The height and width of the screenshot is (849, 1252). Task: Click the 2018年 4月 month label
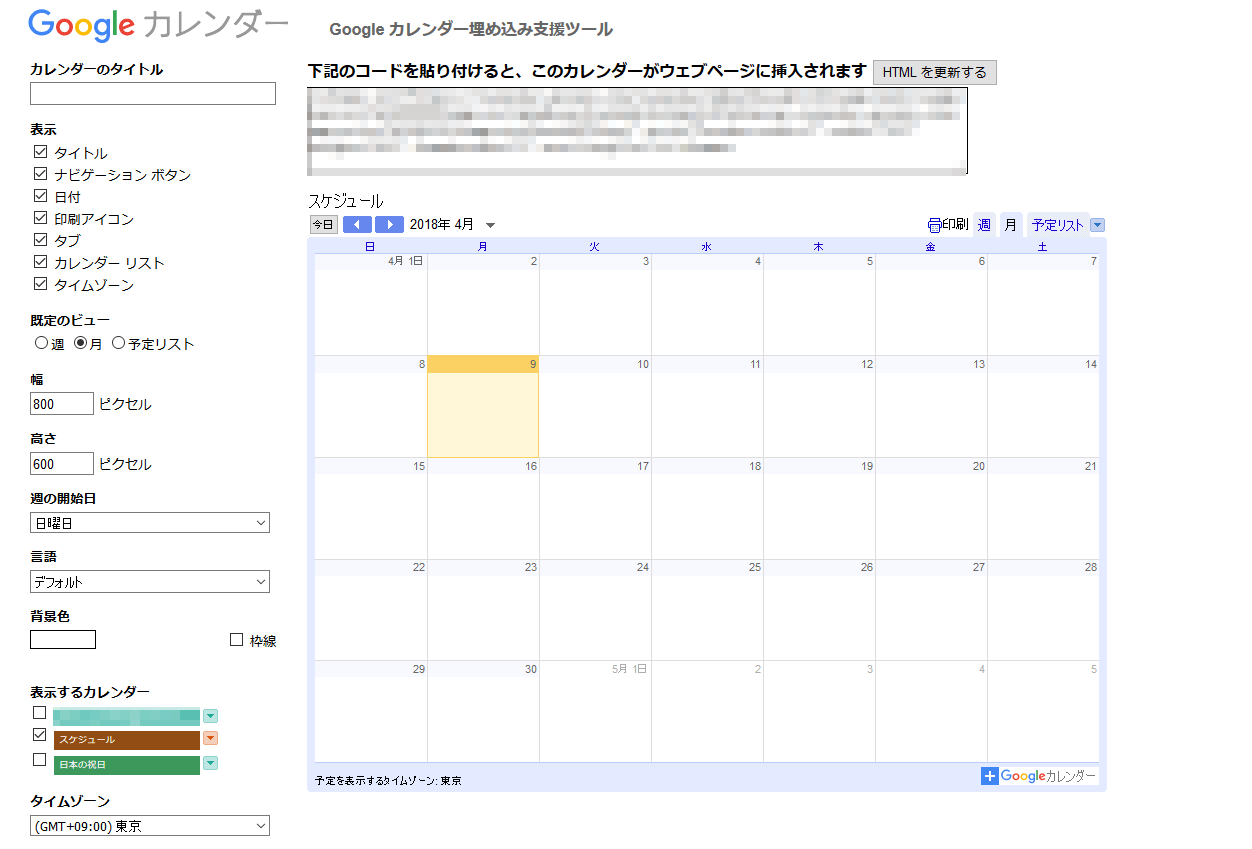442,225
